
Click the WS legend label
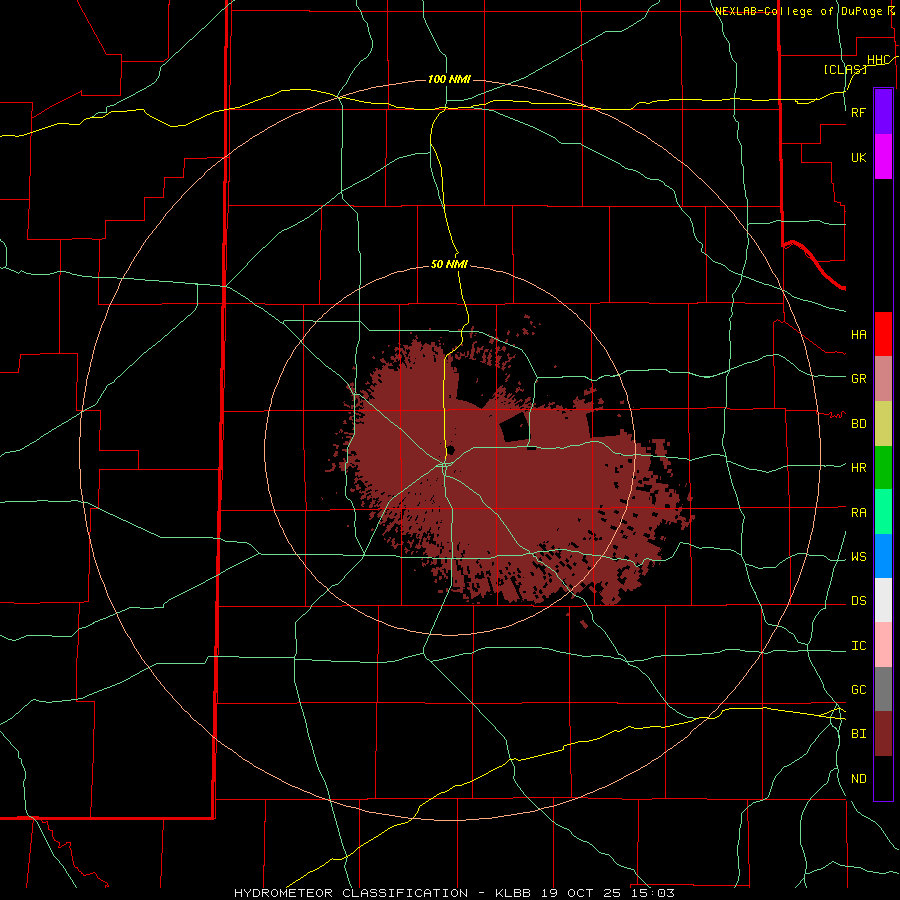[858, 557]
